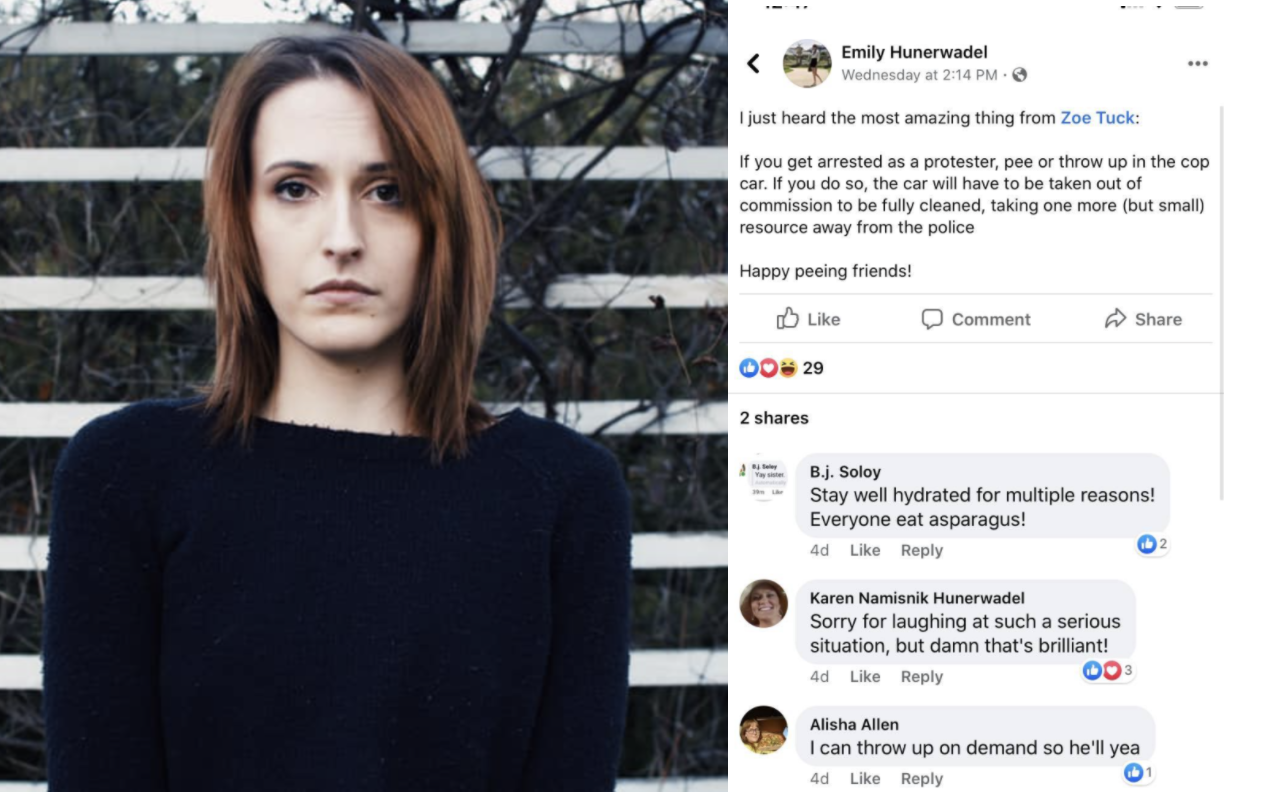
Task: Like Karen Namisnik Hunerwadel's comment
Action: tap(865, 677)
